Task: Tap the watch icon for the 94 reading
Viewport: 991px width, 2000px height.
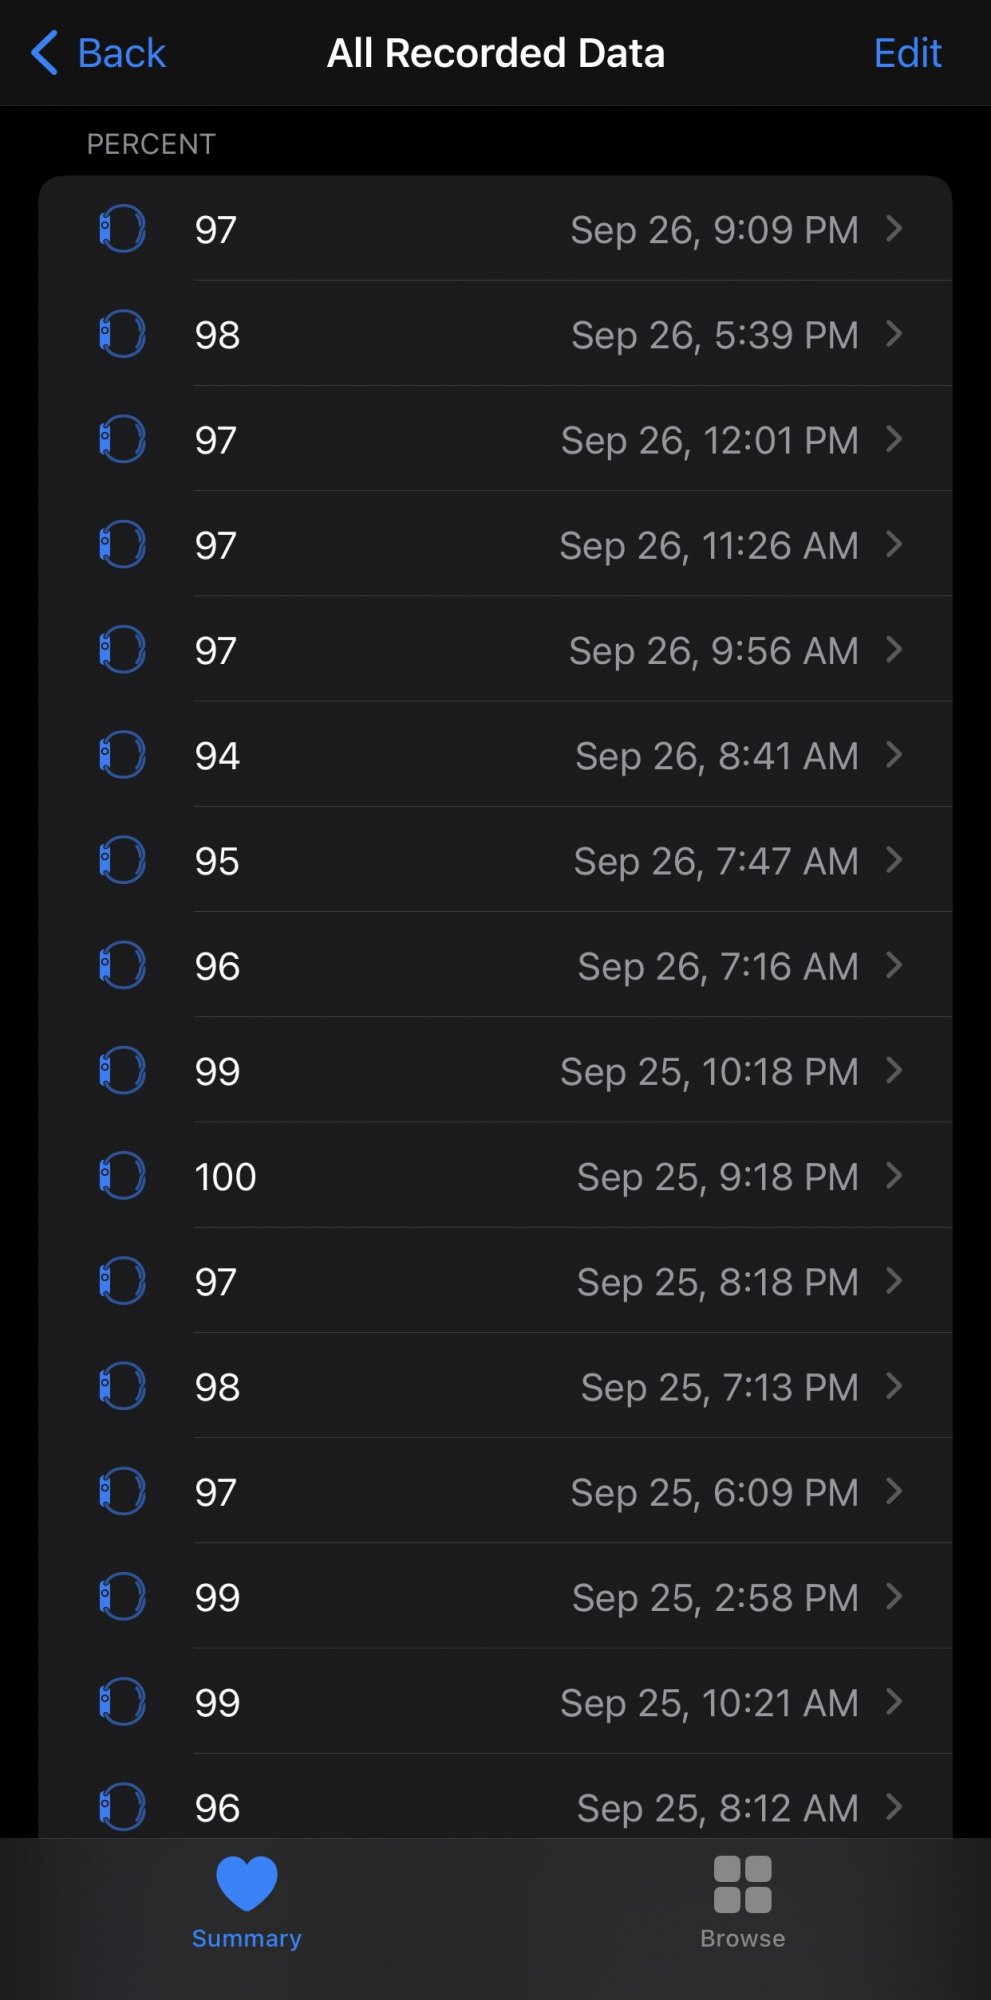Action: [122, 755]
